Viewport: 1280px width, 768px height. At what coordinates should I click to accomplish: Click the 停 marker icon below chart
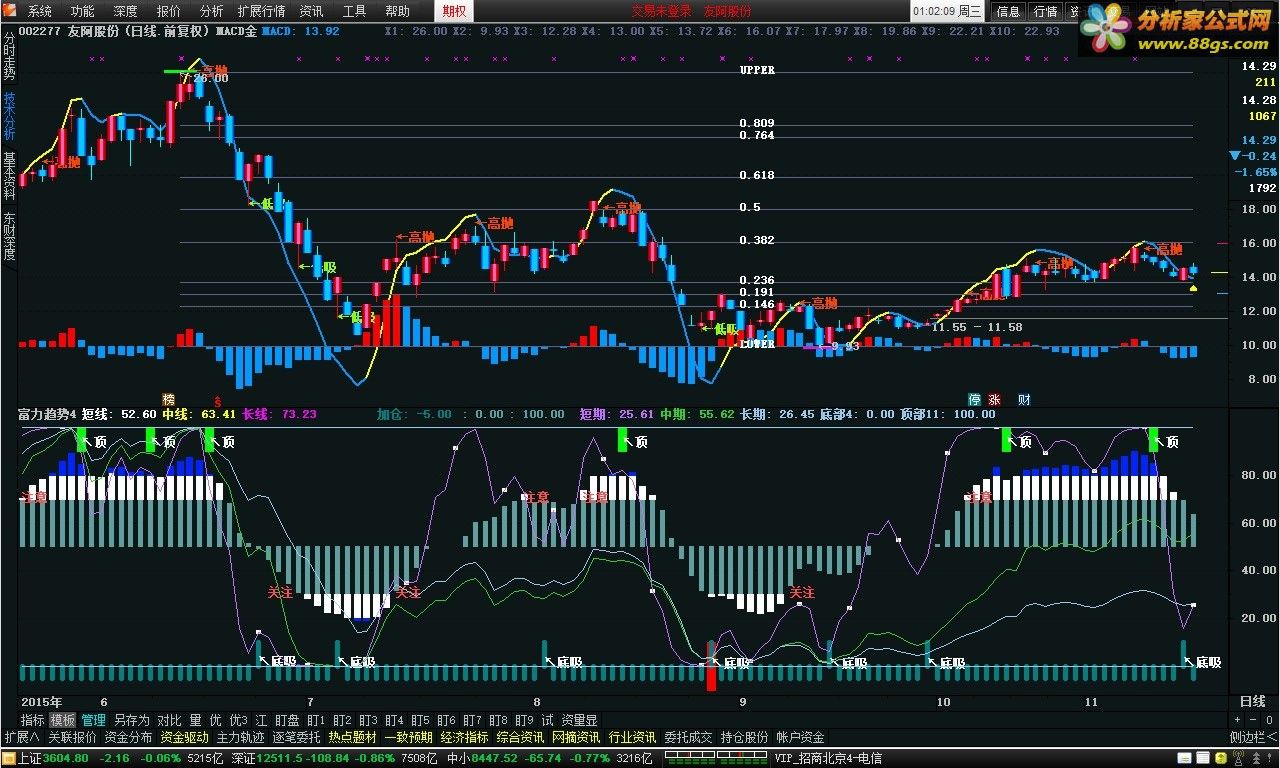click(974, 399)
